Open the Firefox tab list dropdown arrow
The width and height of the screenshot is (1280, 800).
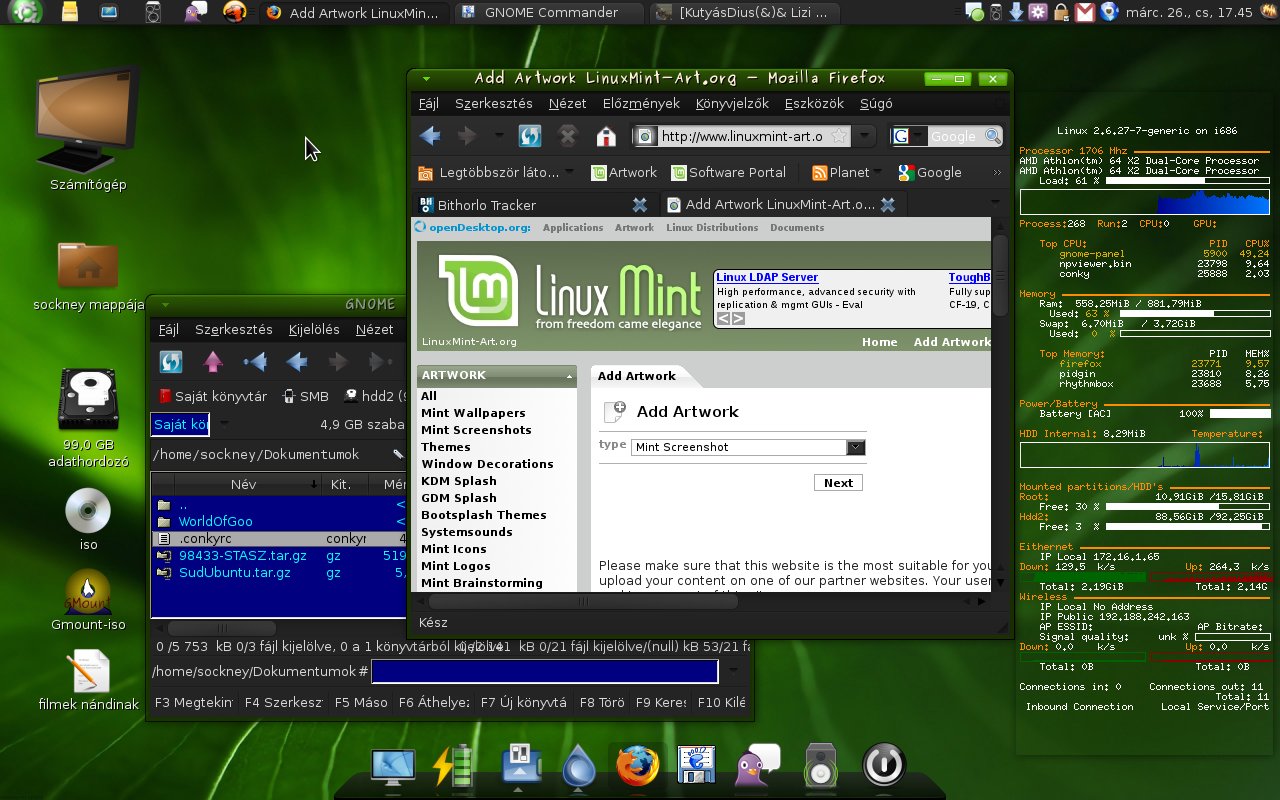(996, 203)
